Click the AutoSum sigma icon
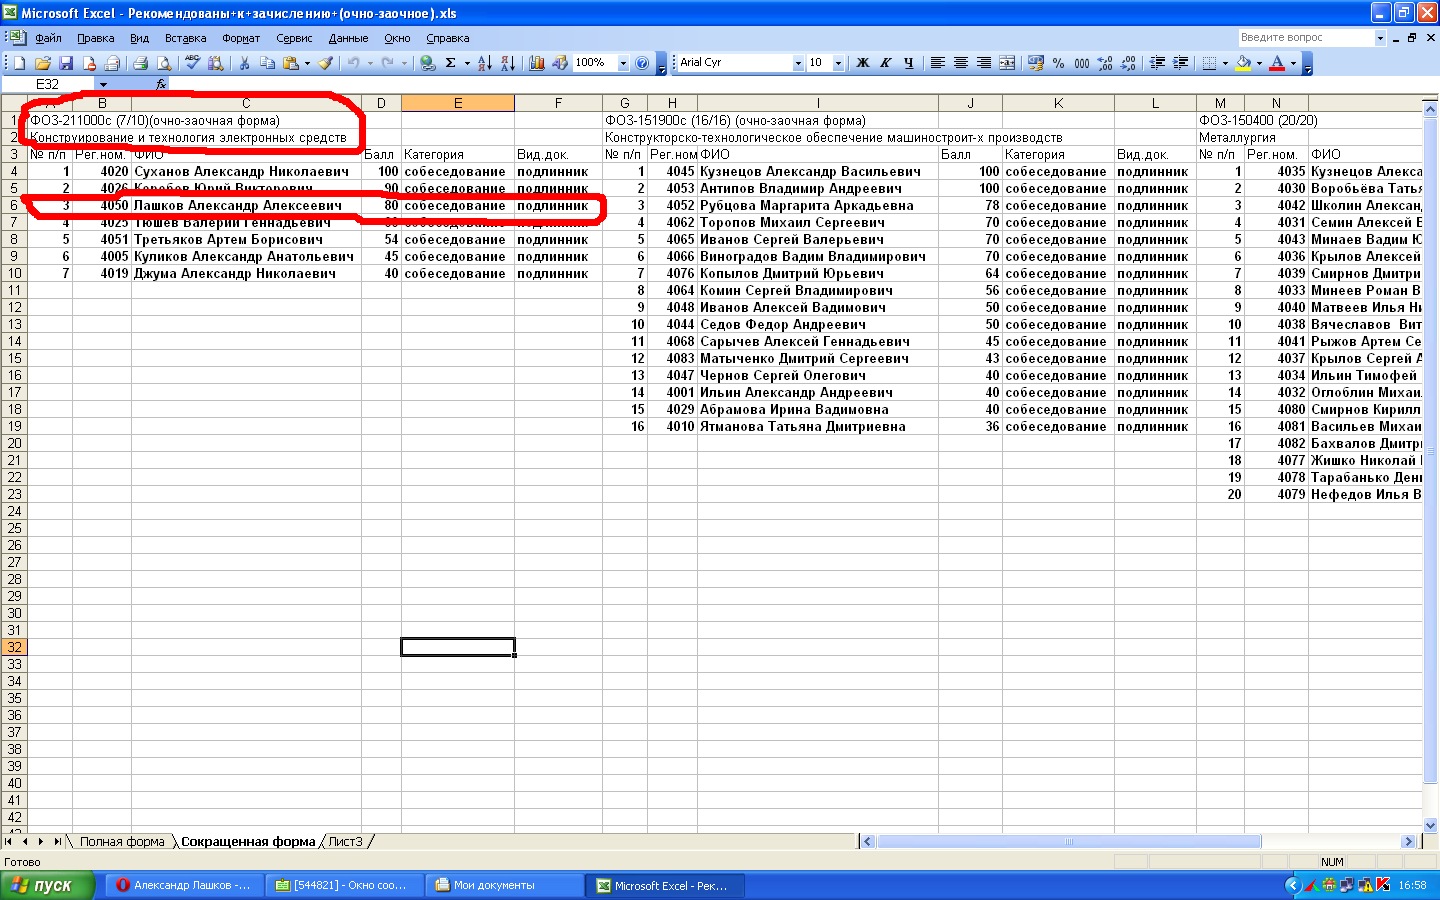 click(x=451, y=63)
